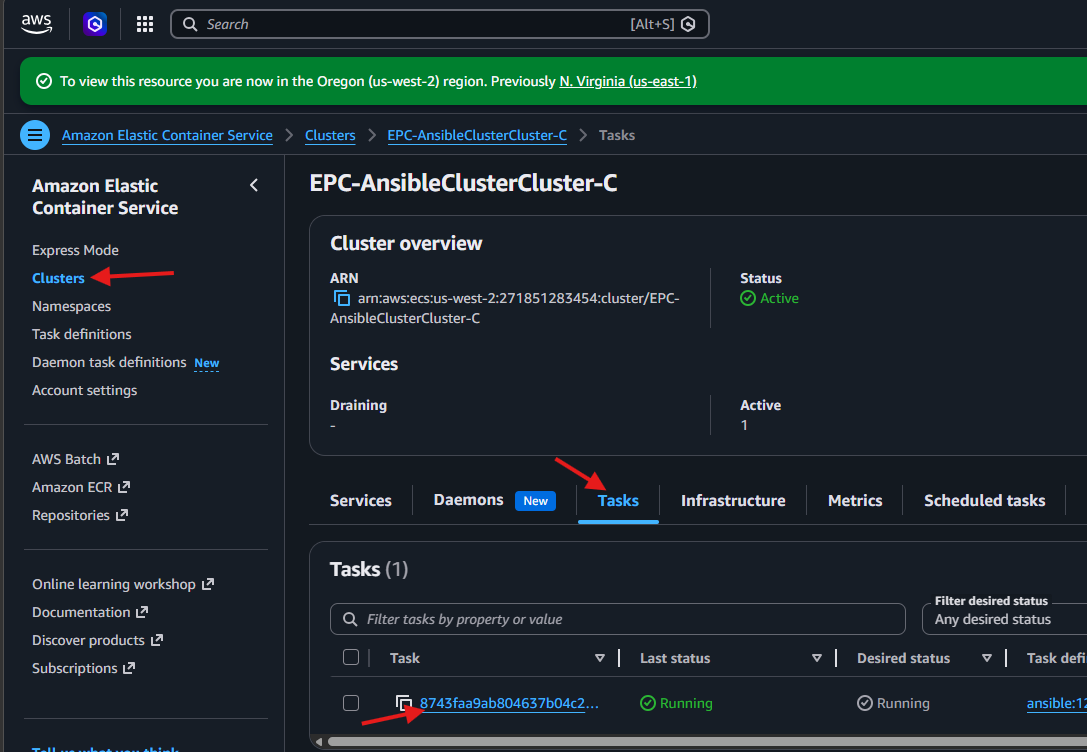Open Task definitions in the sidebar
The height and width of the screenshot is (752, 1087).
[82, 334]
